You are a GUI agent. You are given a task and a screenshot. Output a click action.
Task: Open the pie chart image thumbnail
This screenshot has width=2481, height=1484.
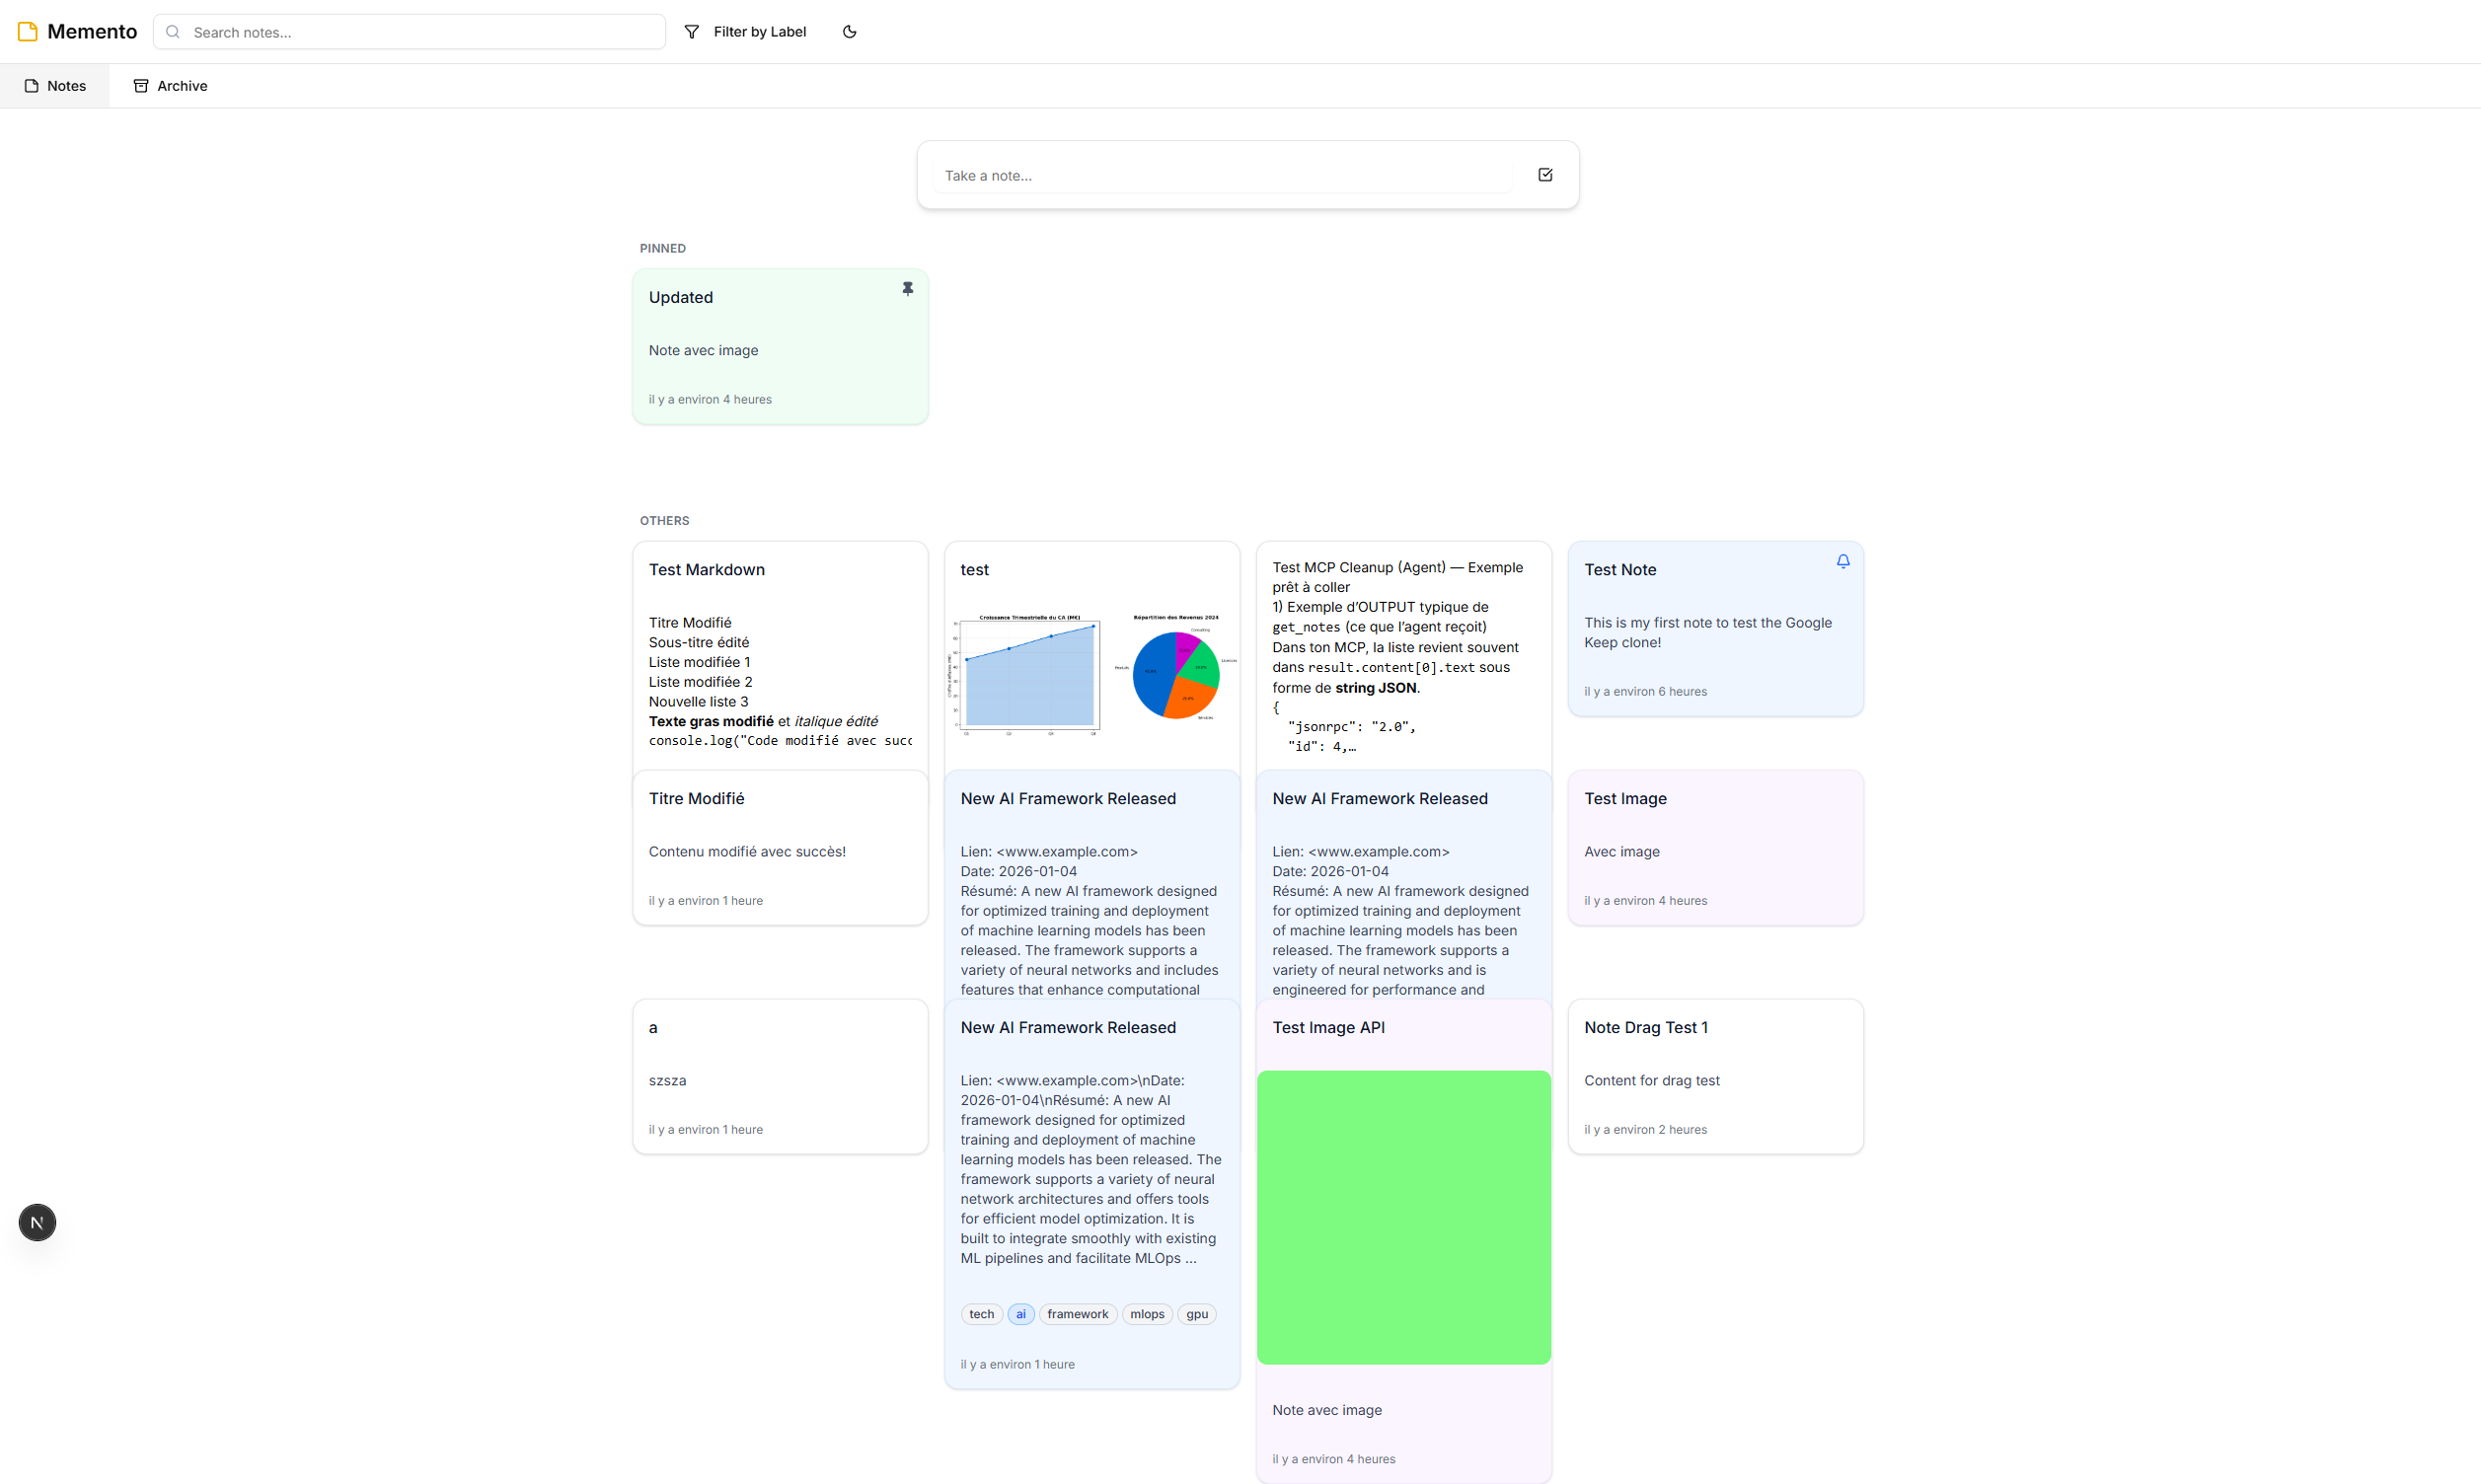pos(1176,672)
